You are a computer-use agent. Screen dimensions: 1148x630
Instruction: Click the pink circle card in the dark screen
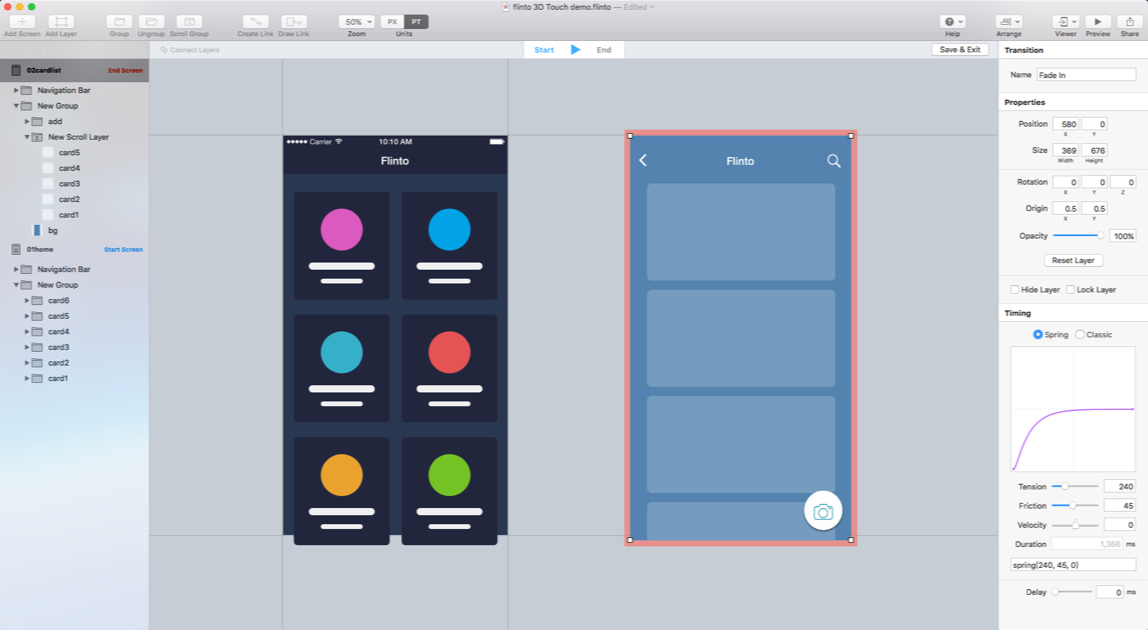pyautogui.click(x=342, y=245)
